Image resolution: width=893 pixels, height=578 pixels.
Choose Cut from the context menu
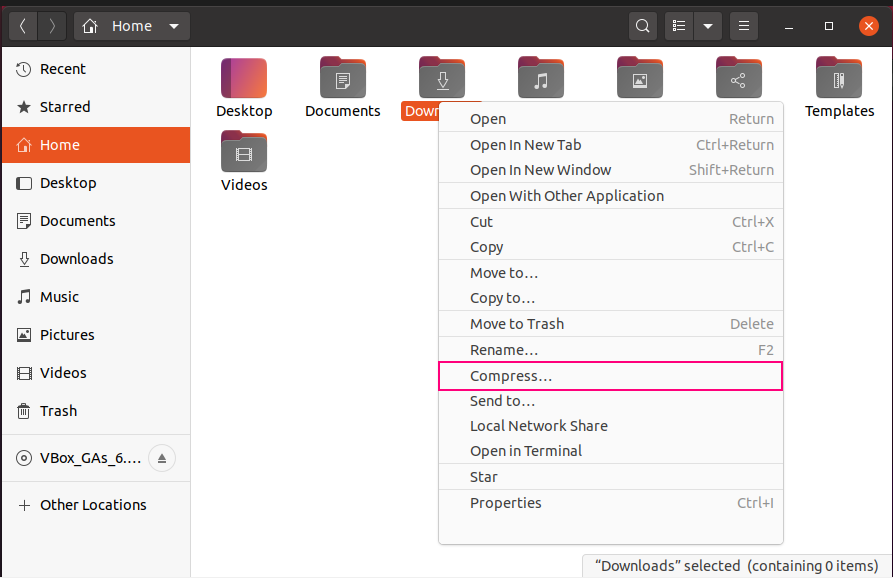pos(611,222)
